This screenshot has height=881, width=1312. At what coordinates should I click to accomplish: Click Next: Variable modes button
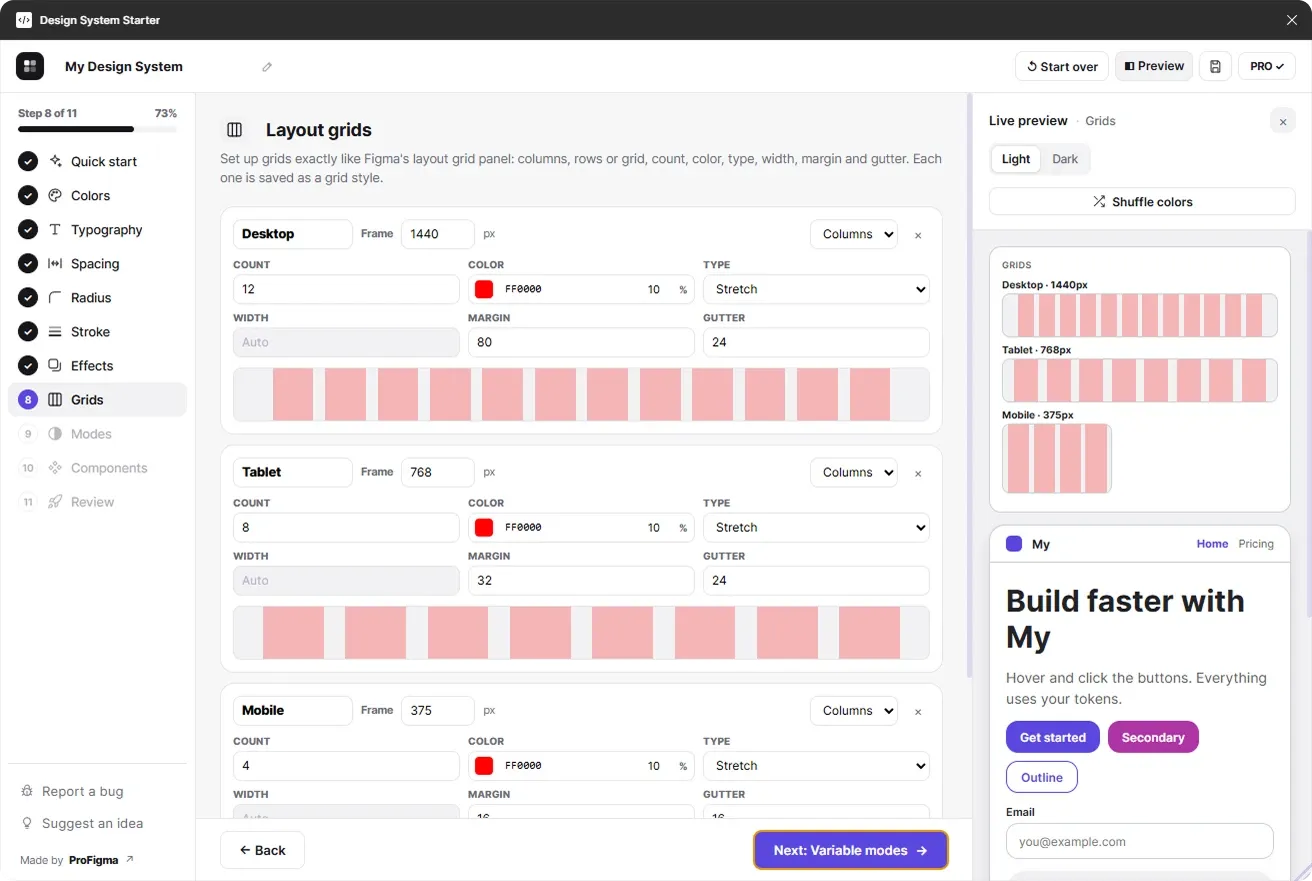[850, 850]
